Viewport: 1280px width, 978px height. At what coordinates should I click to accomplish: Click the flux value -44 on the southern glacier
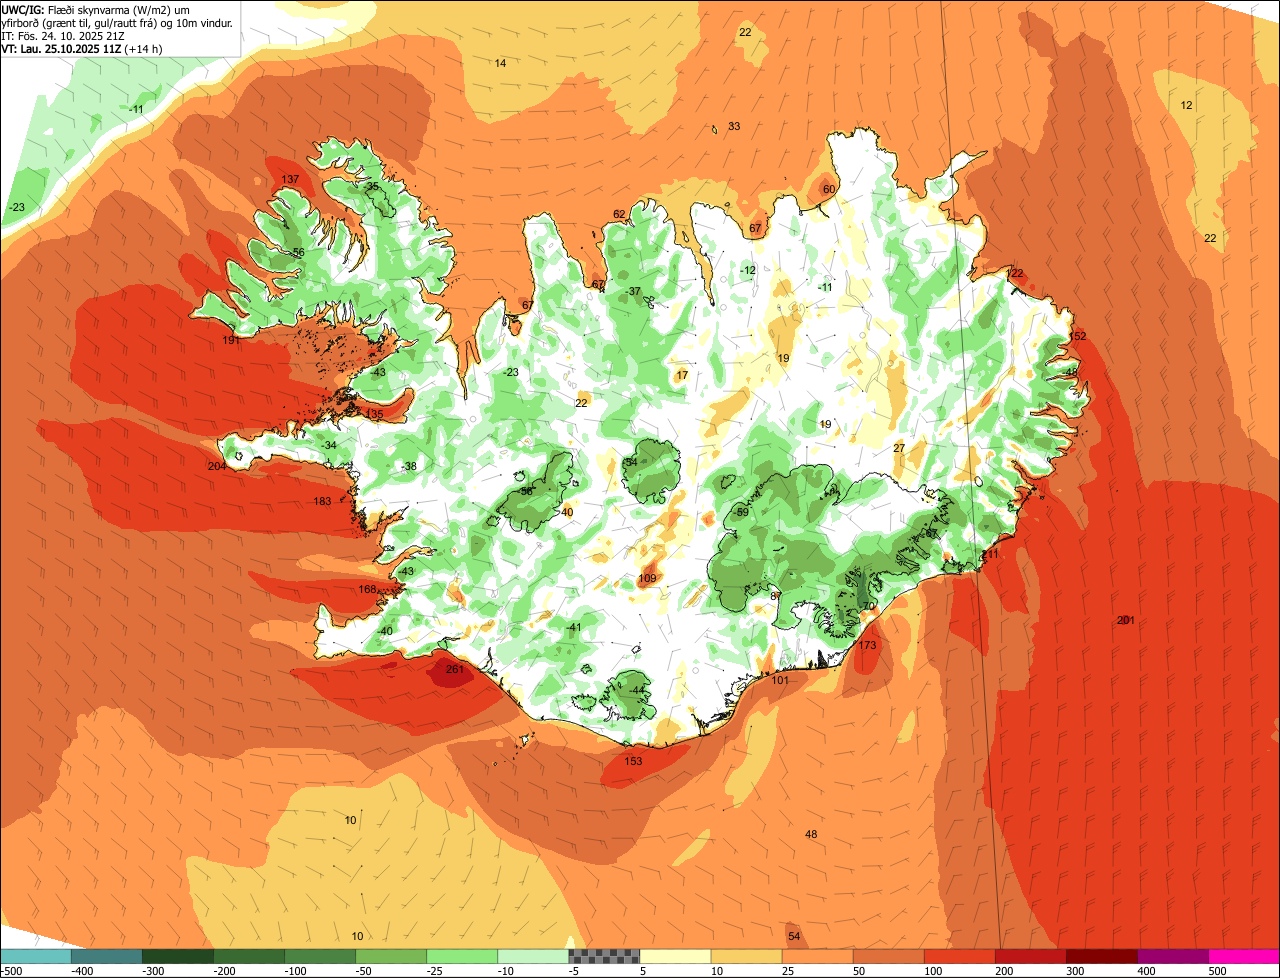(637, 690)
